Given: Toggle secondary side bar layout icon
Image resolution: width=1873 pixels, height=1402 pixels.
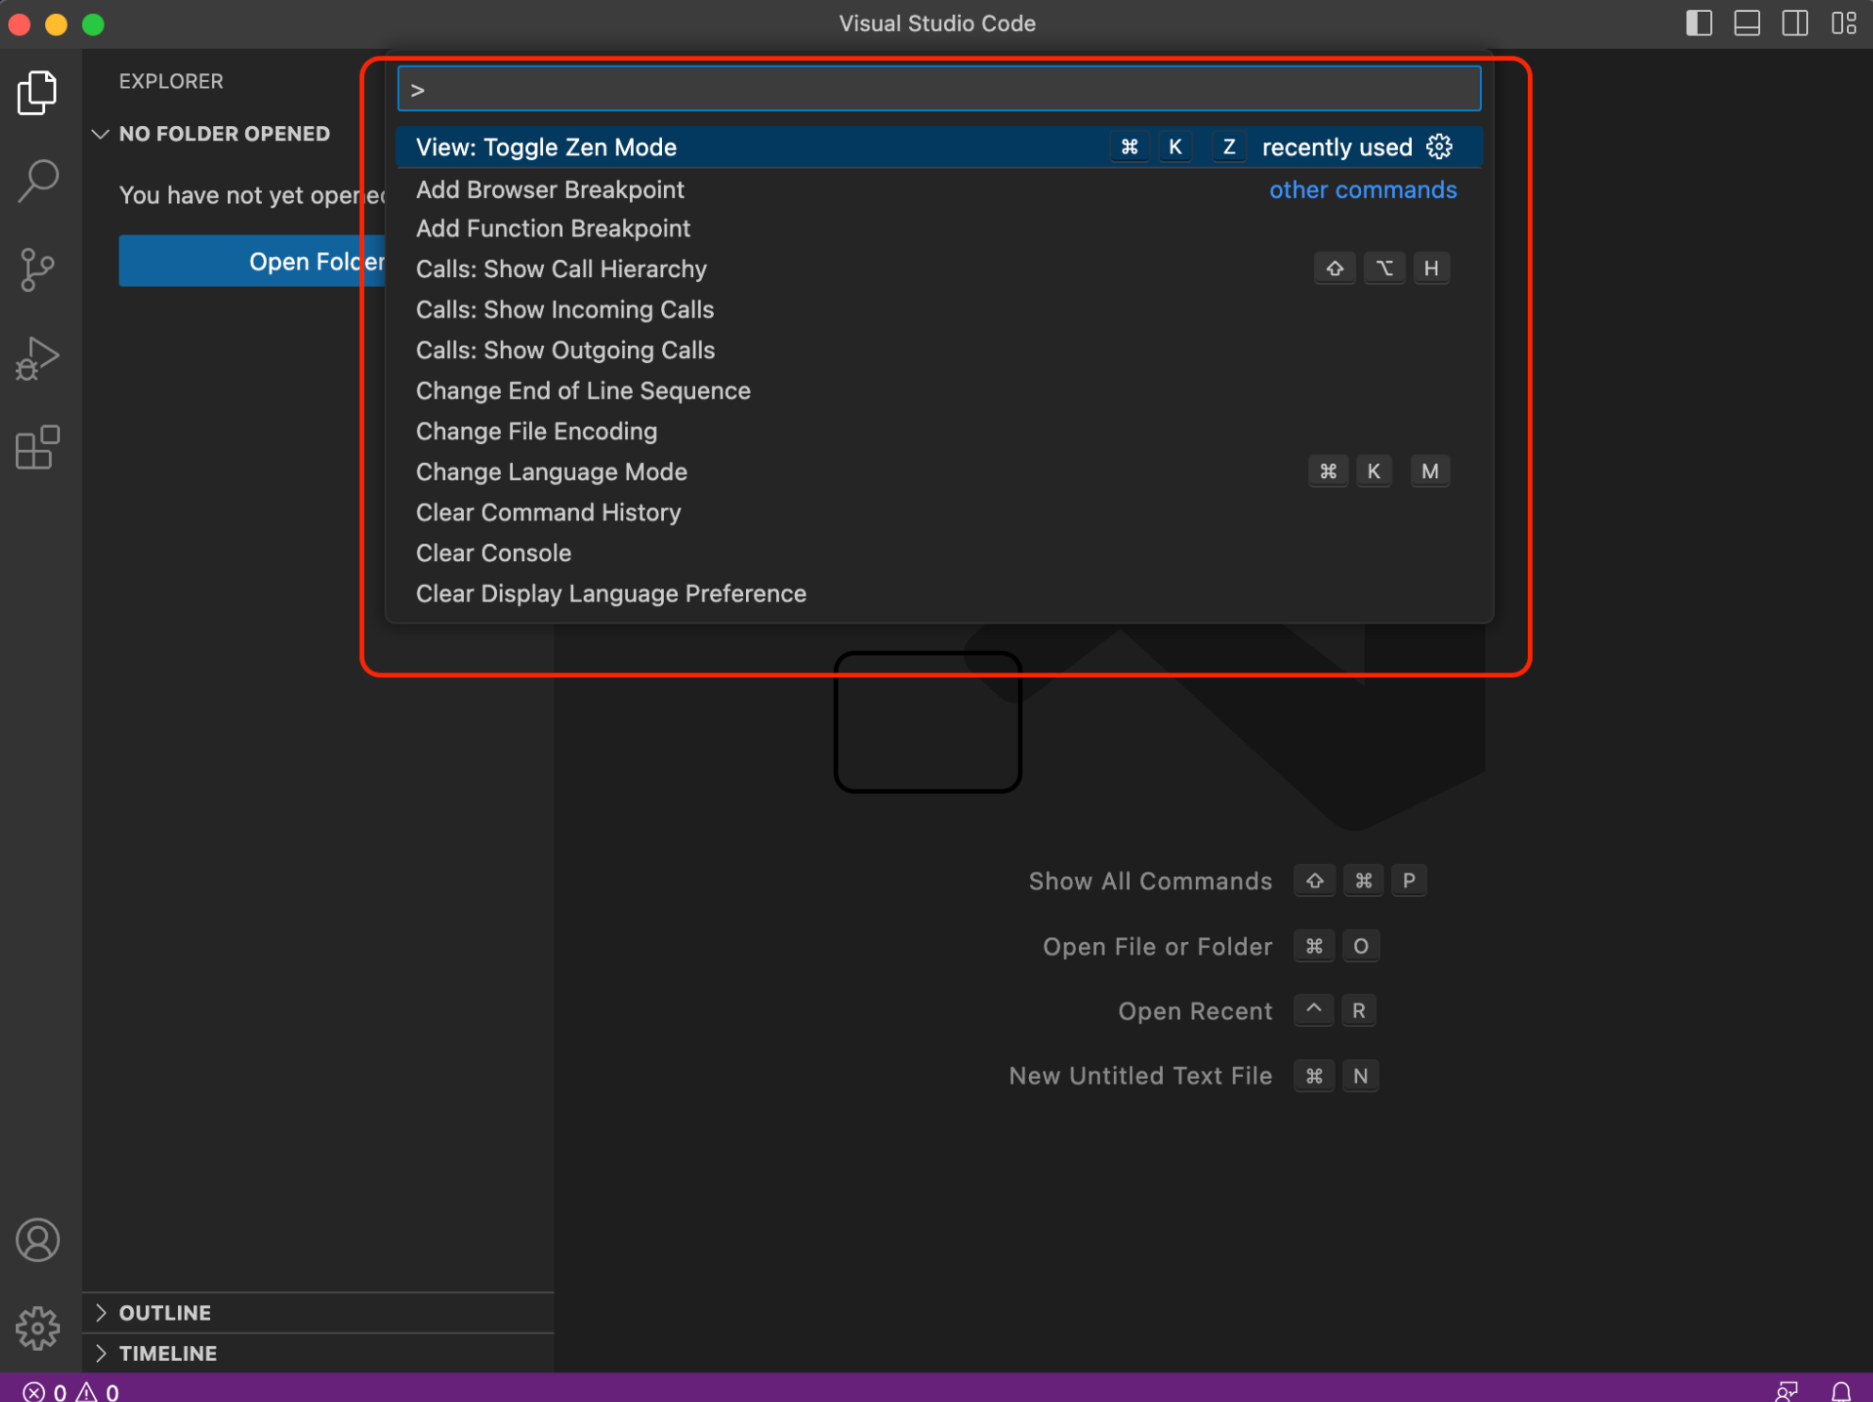Looking at the screenshot, I should 1794,23.
